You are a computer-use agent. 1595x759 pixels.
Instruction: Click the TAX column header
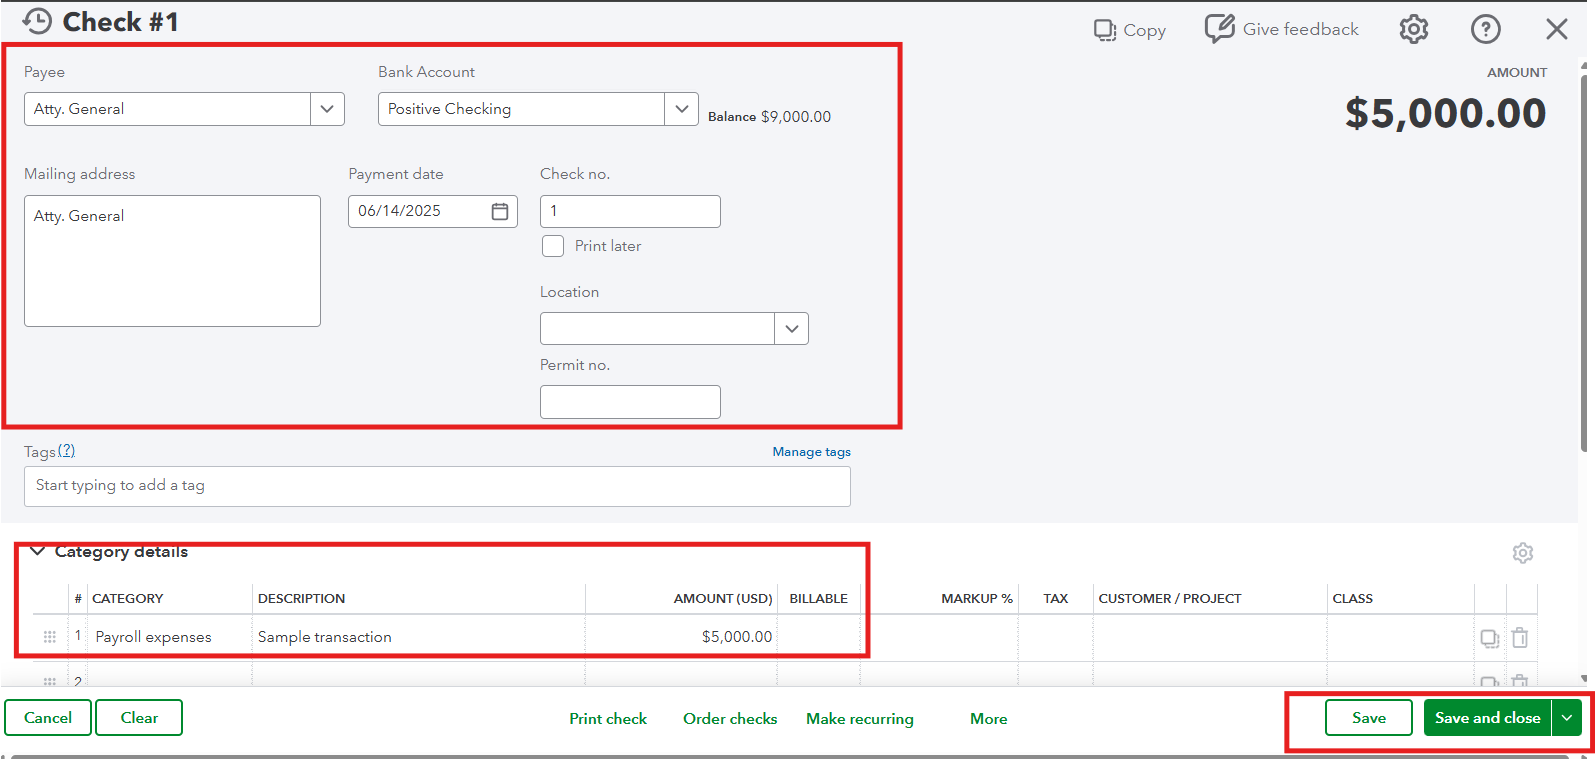1055,599
